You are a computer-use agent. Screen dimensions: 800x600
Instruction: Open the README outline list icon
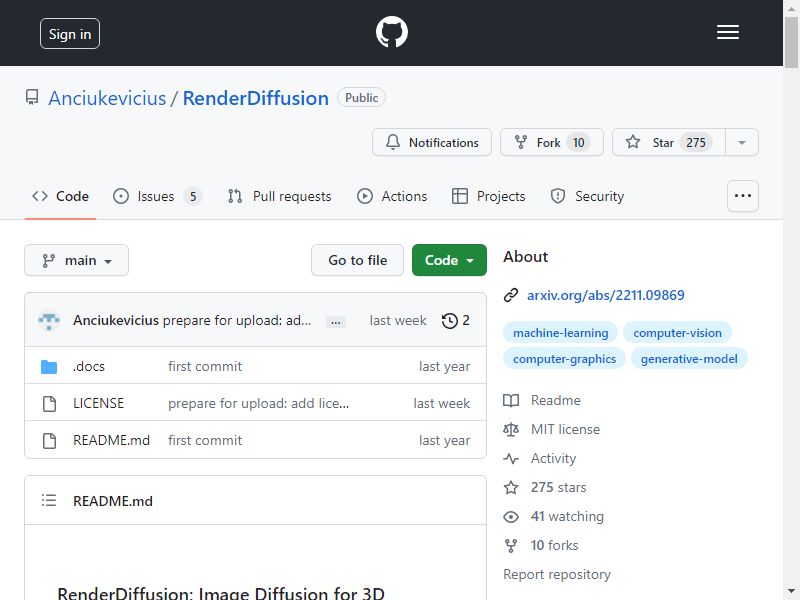pos(49,501)
